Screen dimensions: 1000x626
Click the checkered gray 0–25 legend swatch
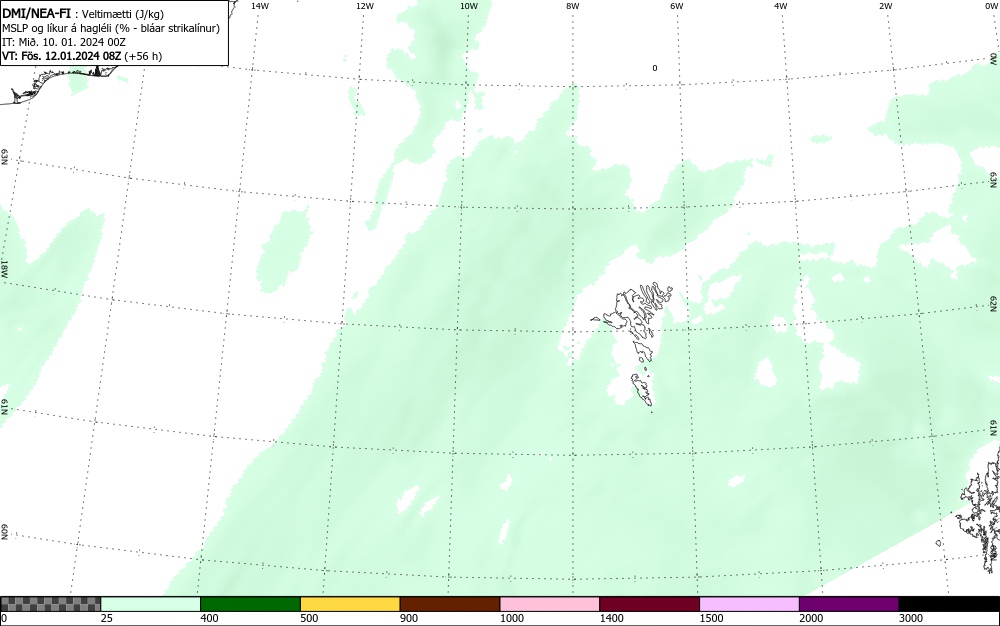click(x=50, y=604)
